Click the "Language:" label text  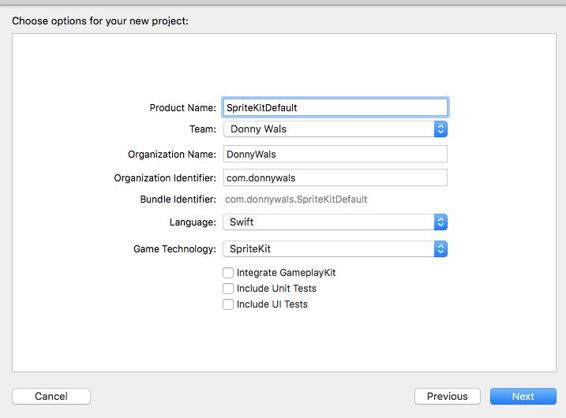[x=193, y=222]
